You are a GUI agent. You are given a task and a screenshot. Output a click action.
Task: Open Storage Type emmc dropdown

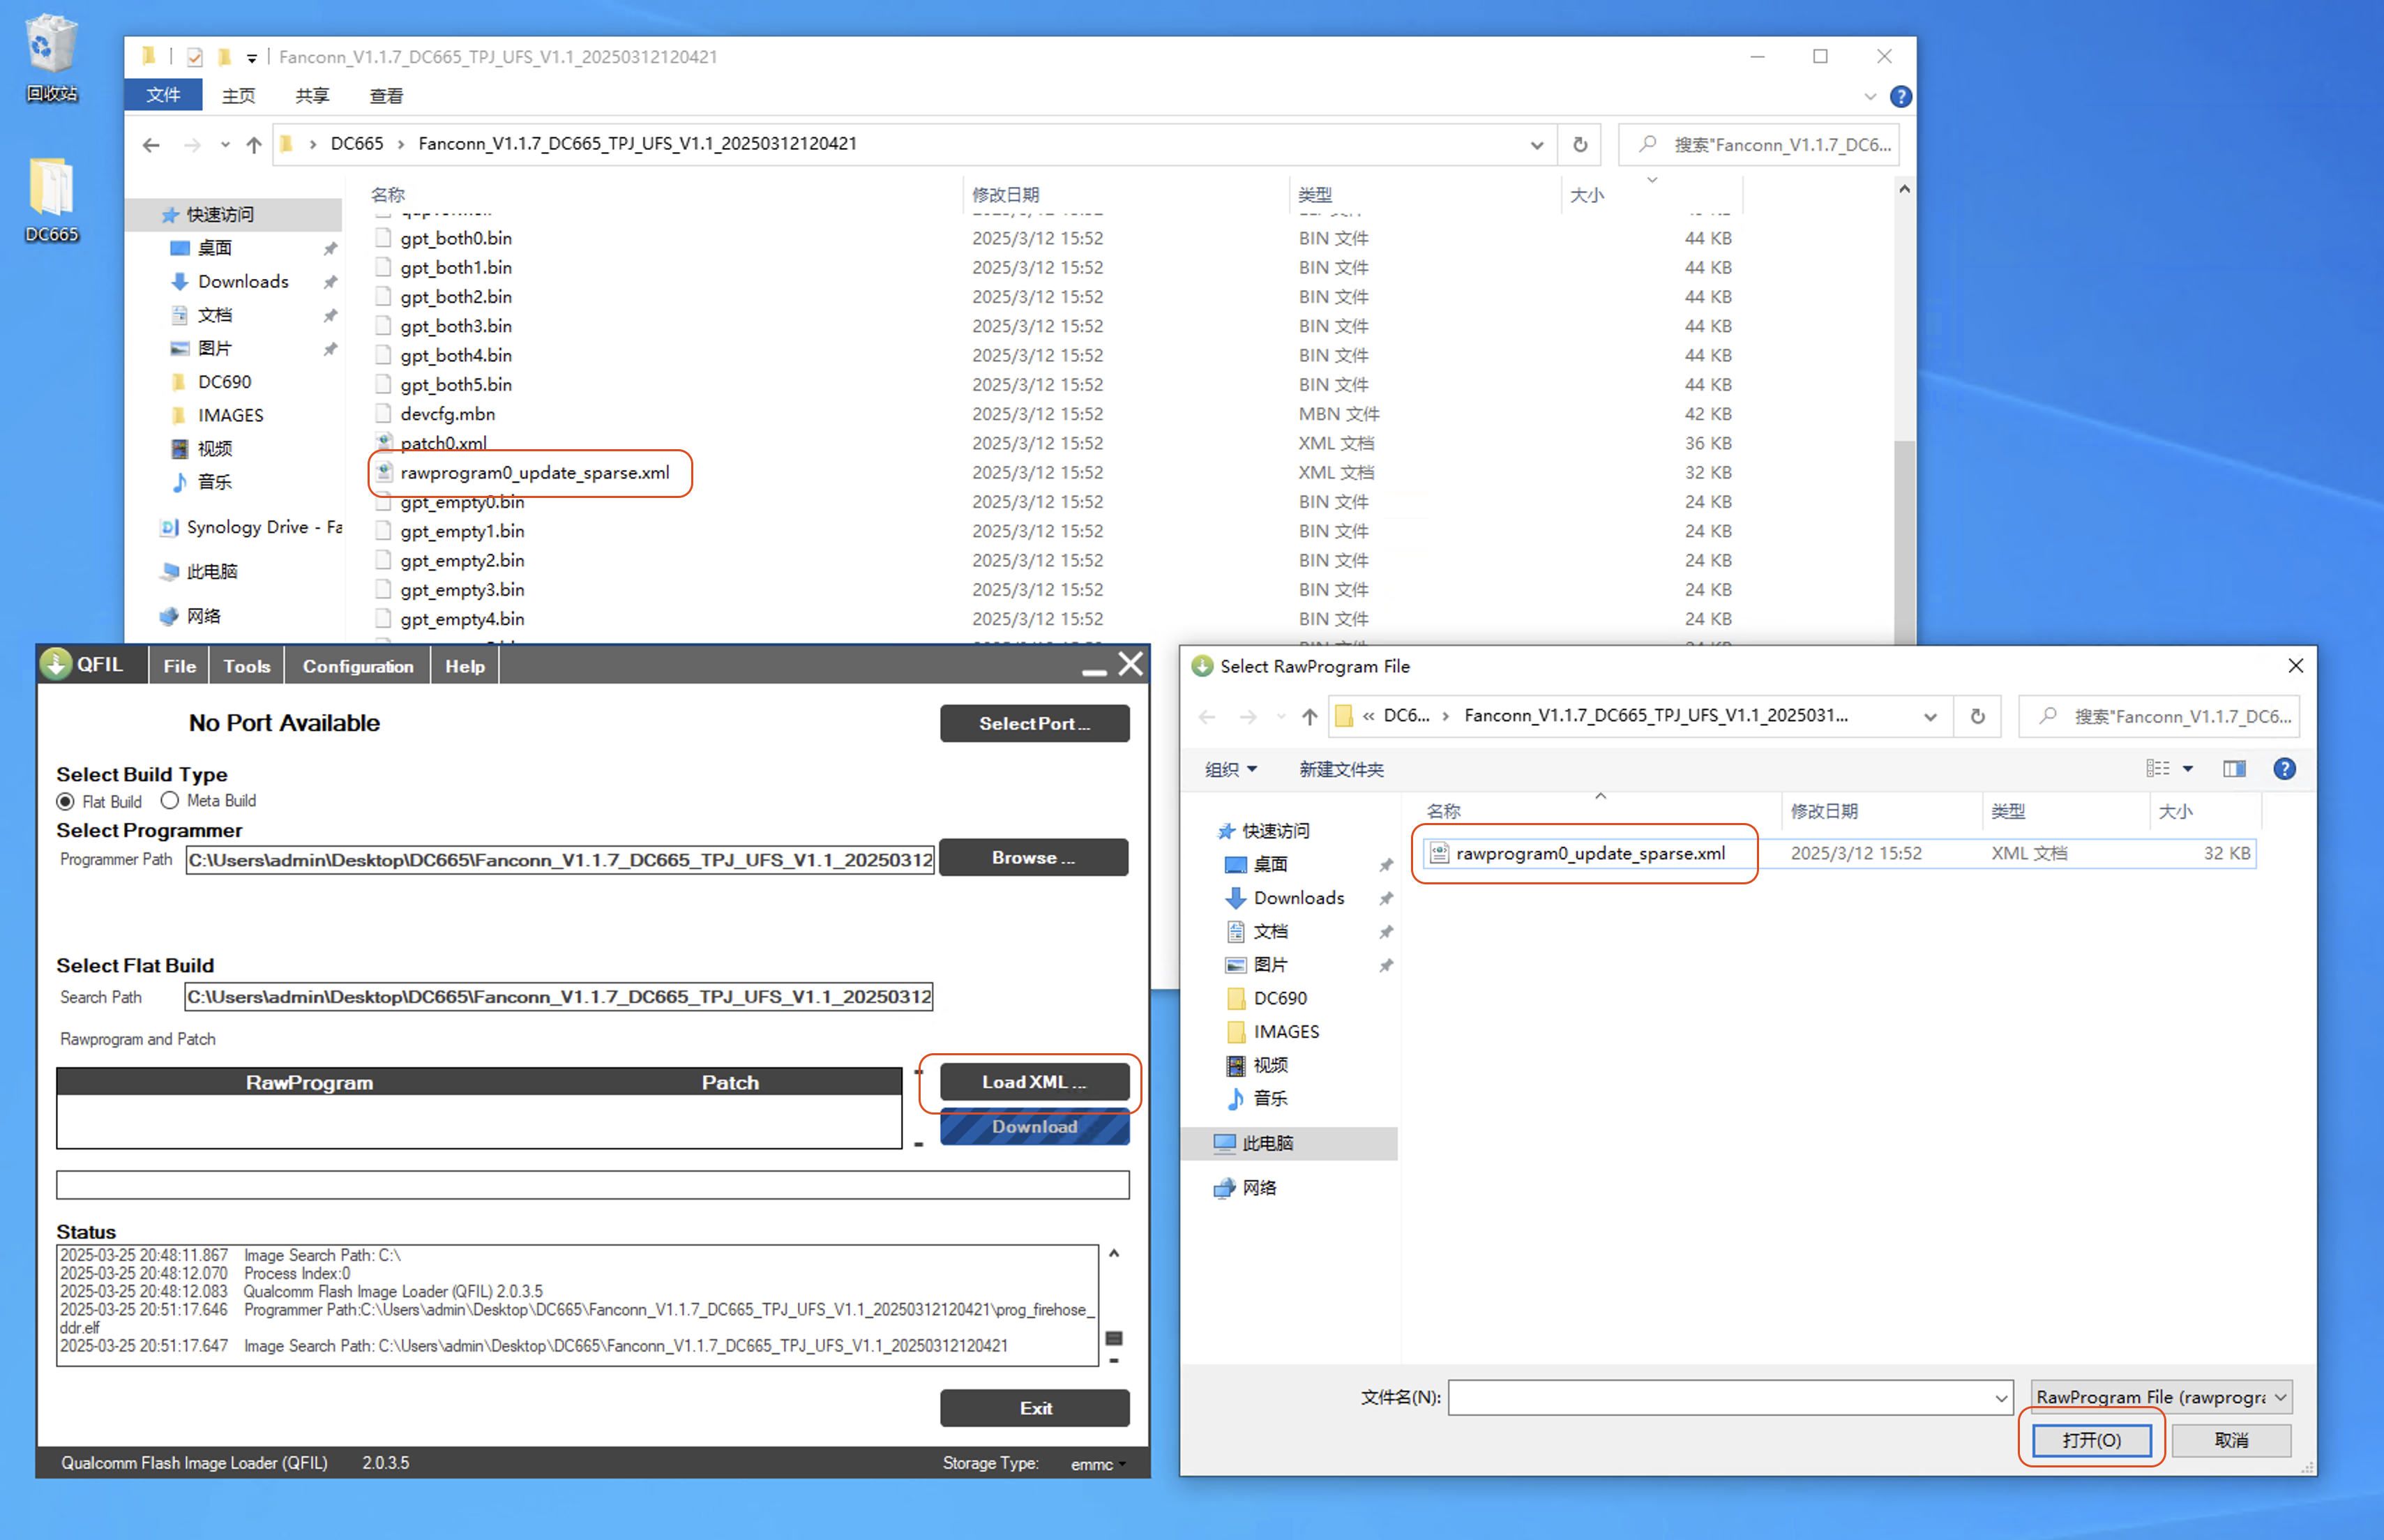1098,1464
